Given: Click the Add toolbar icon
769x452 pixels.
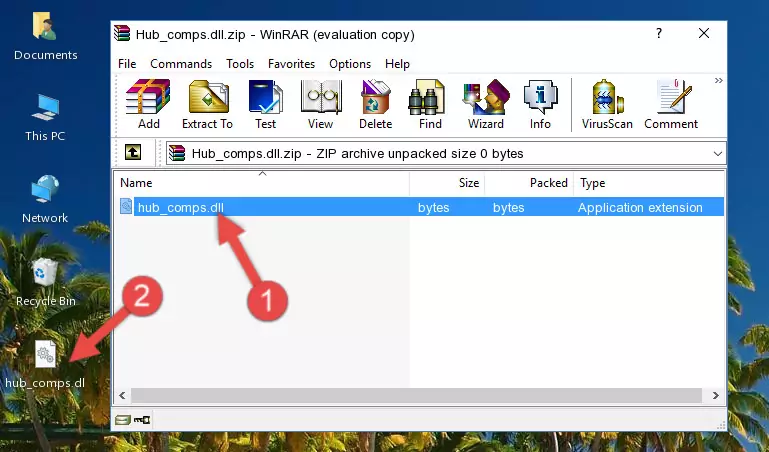Looking at the screenshot, I should (x=148, y=104).
